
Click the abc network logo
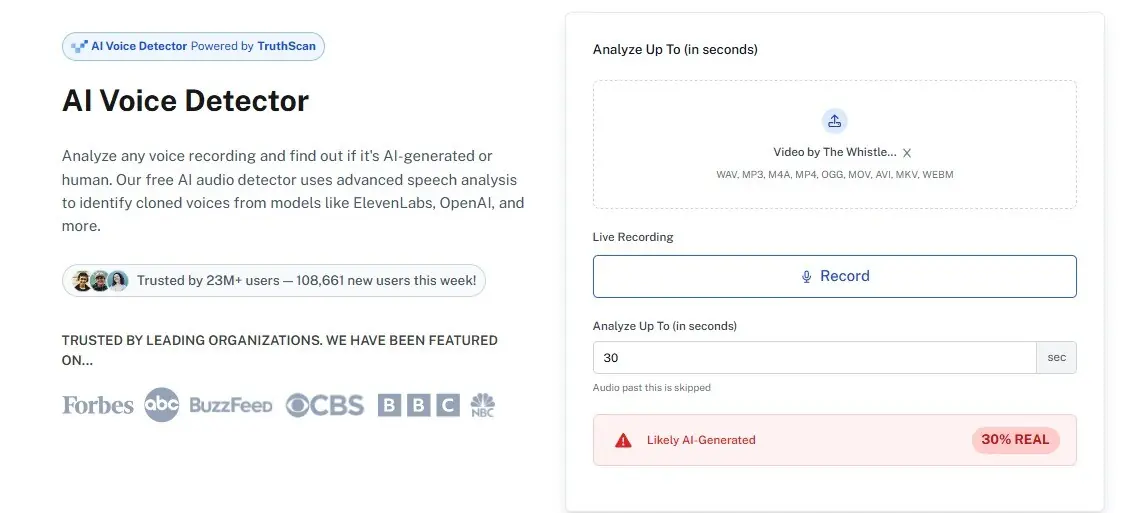point(161,404)
